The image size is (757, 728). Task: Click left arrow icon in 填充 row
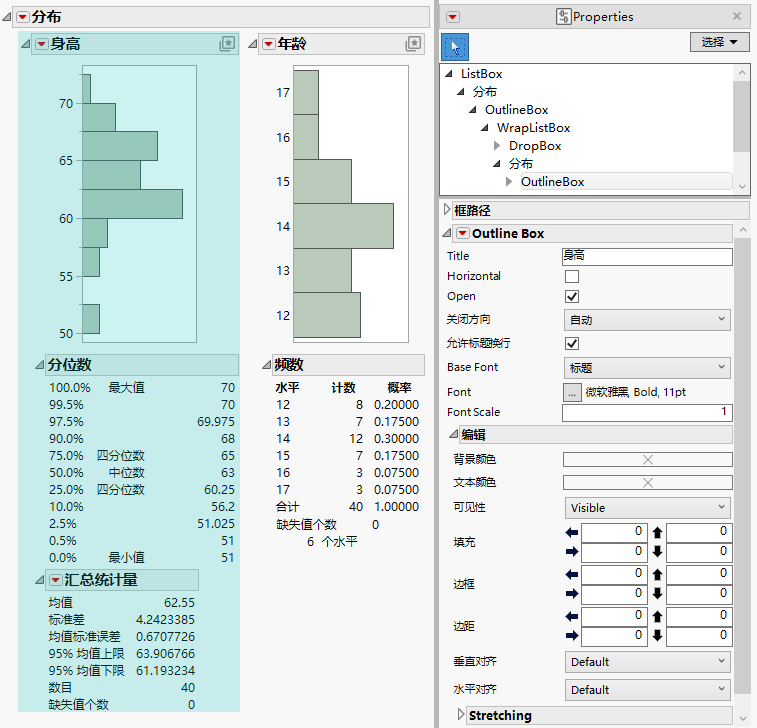pyautogui.click(x=572, y=532)
